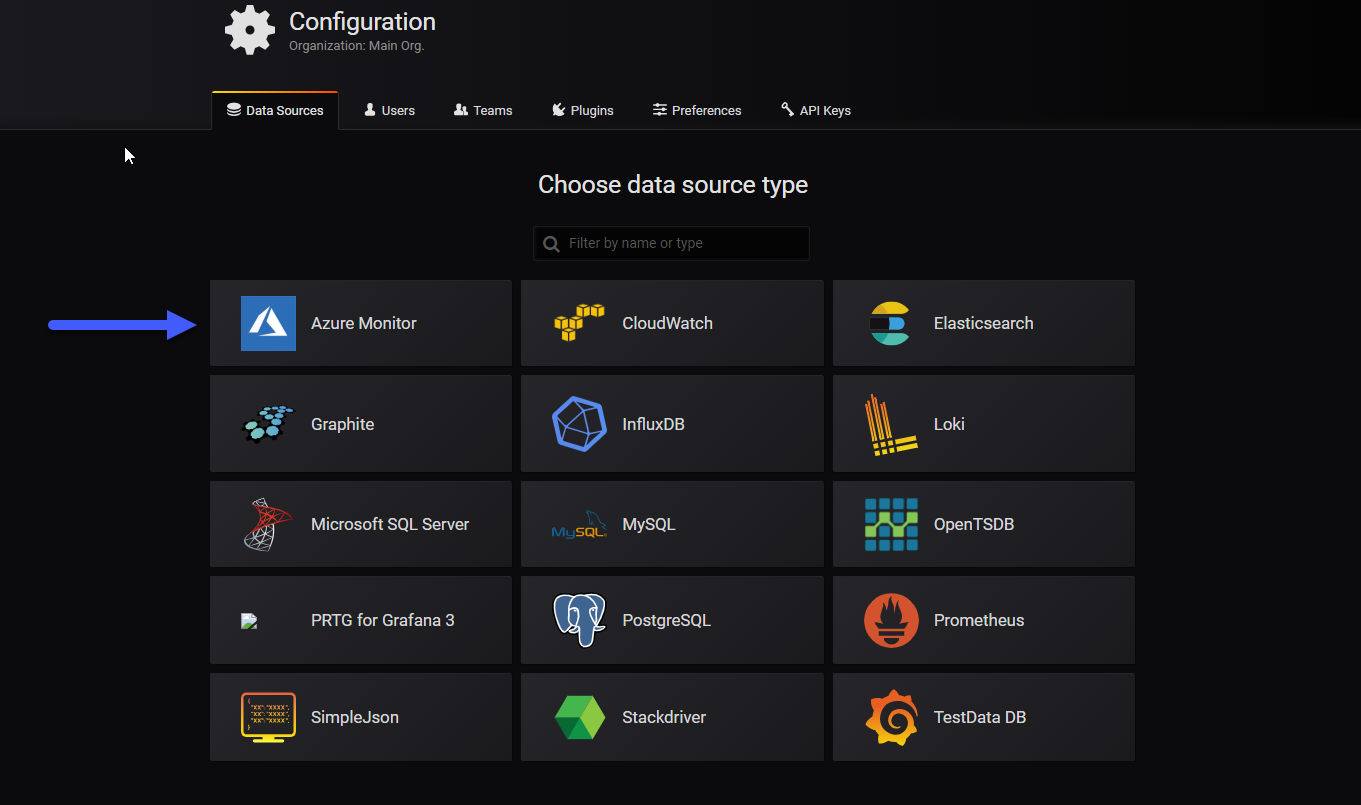
Task: Click the Organization: Main Org. subtitle
Action: point(357,46)
